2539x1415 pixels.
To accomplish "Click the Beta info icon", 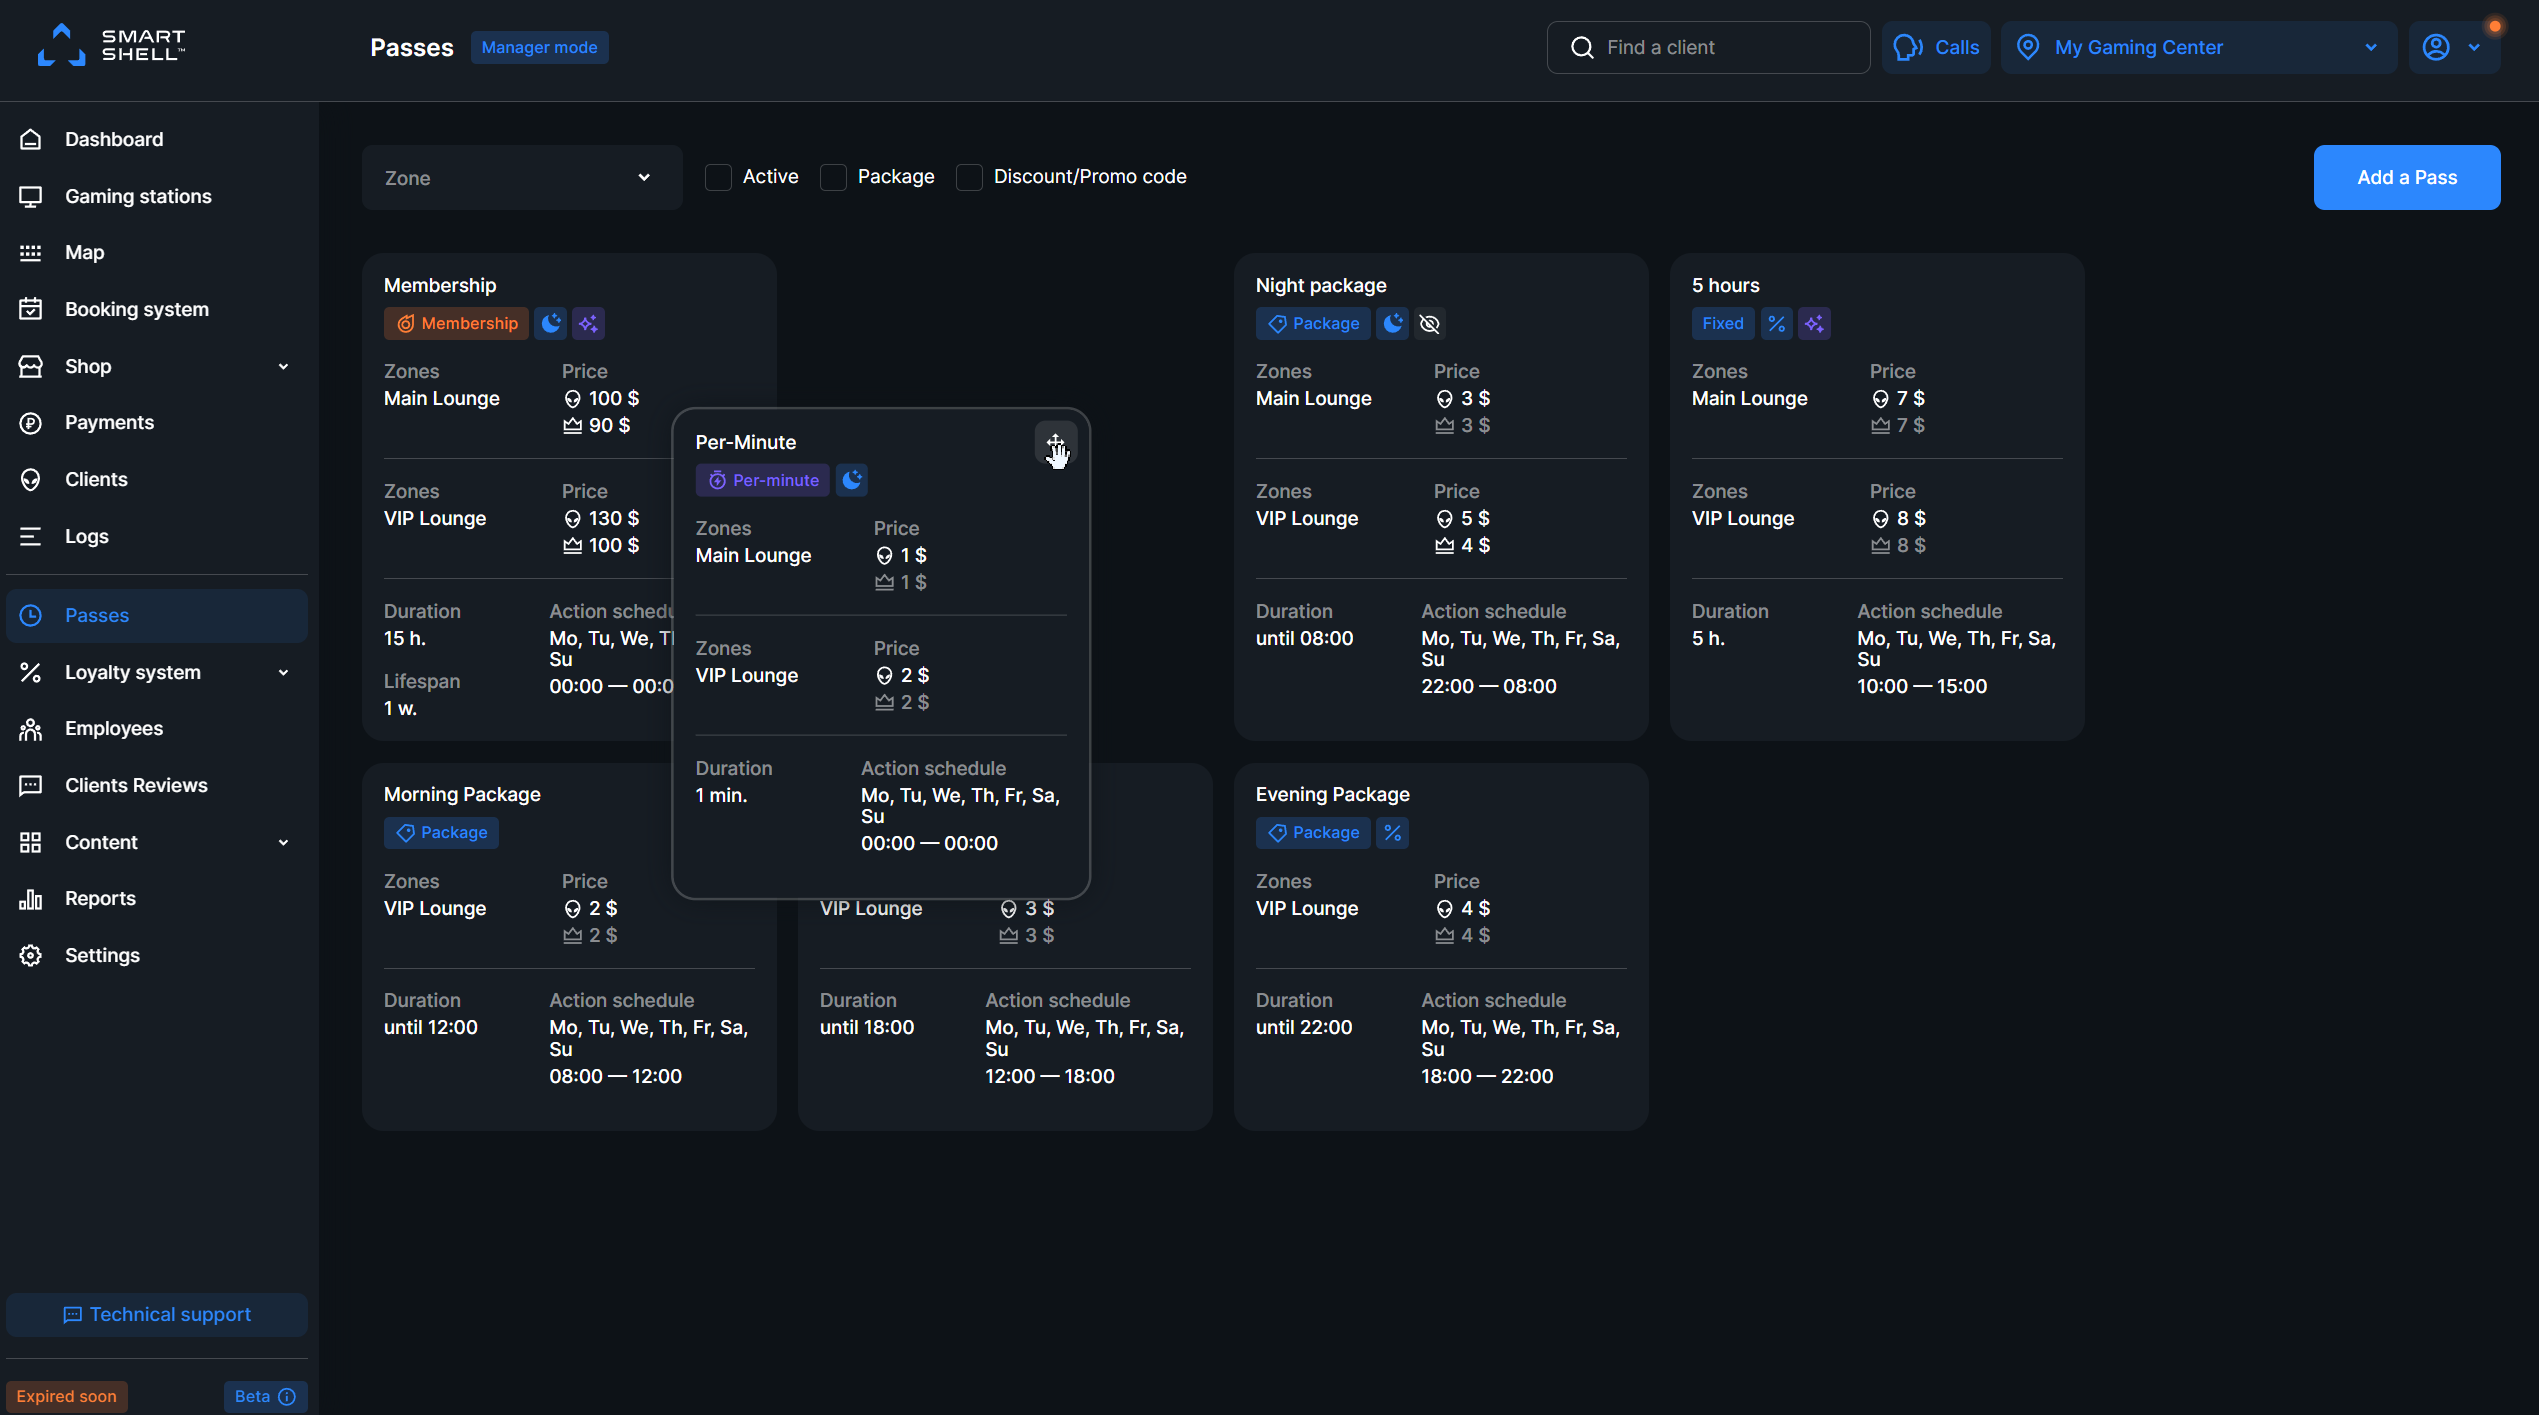I will coord(287,1396).
